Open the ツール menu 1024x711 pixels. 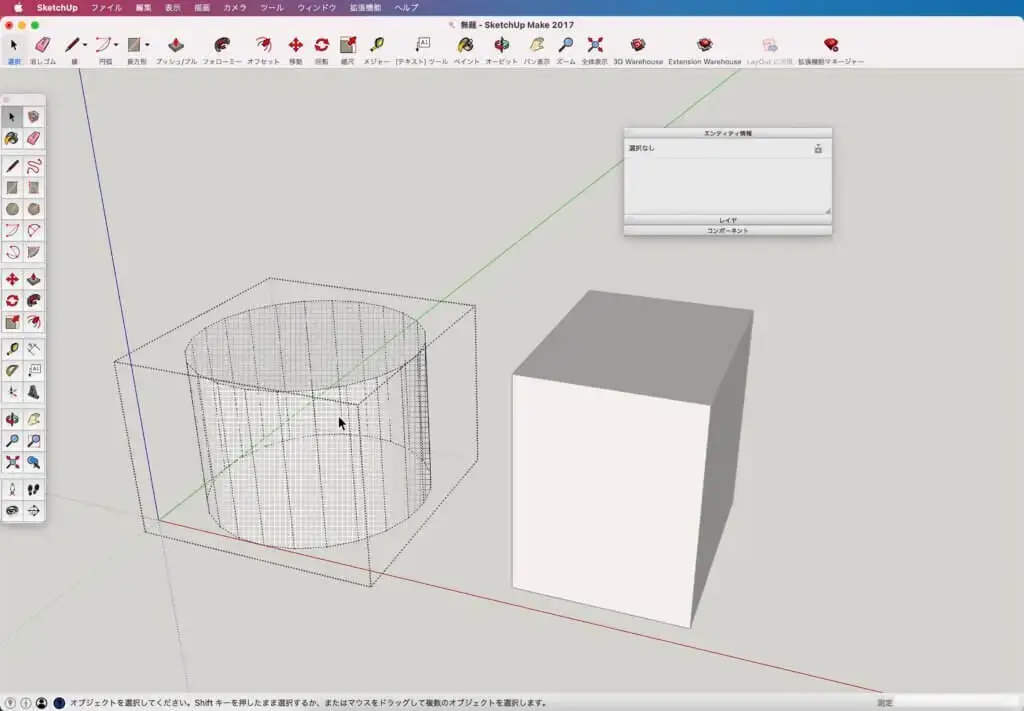[272, 8]
